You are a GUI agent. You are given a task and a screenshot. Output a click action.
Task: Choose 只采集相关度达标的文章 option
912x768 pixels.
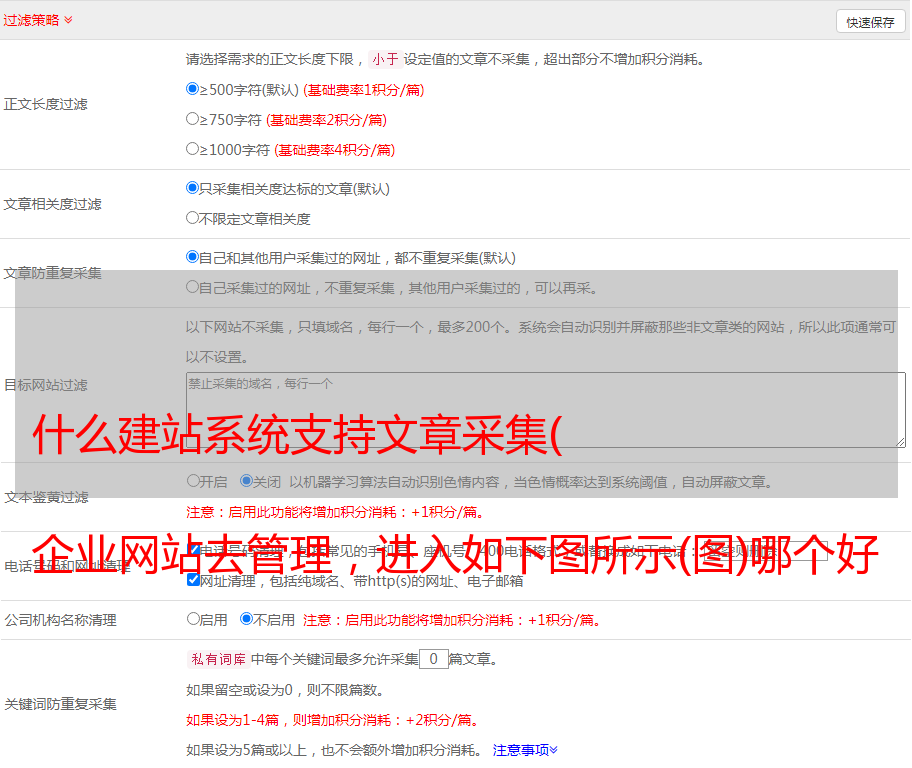pyautogui.click(x=192, y=188)
